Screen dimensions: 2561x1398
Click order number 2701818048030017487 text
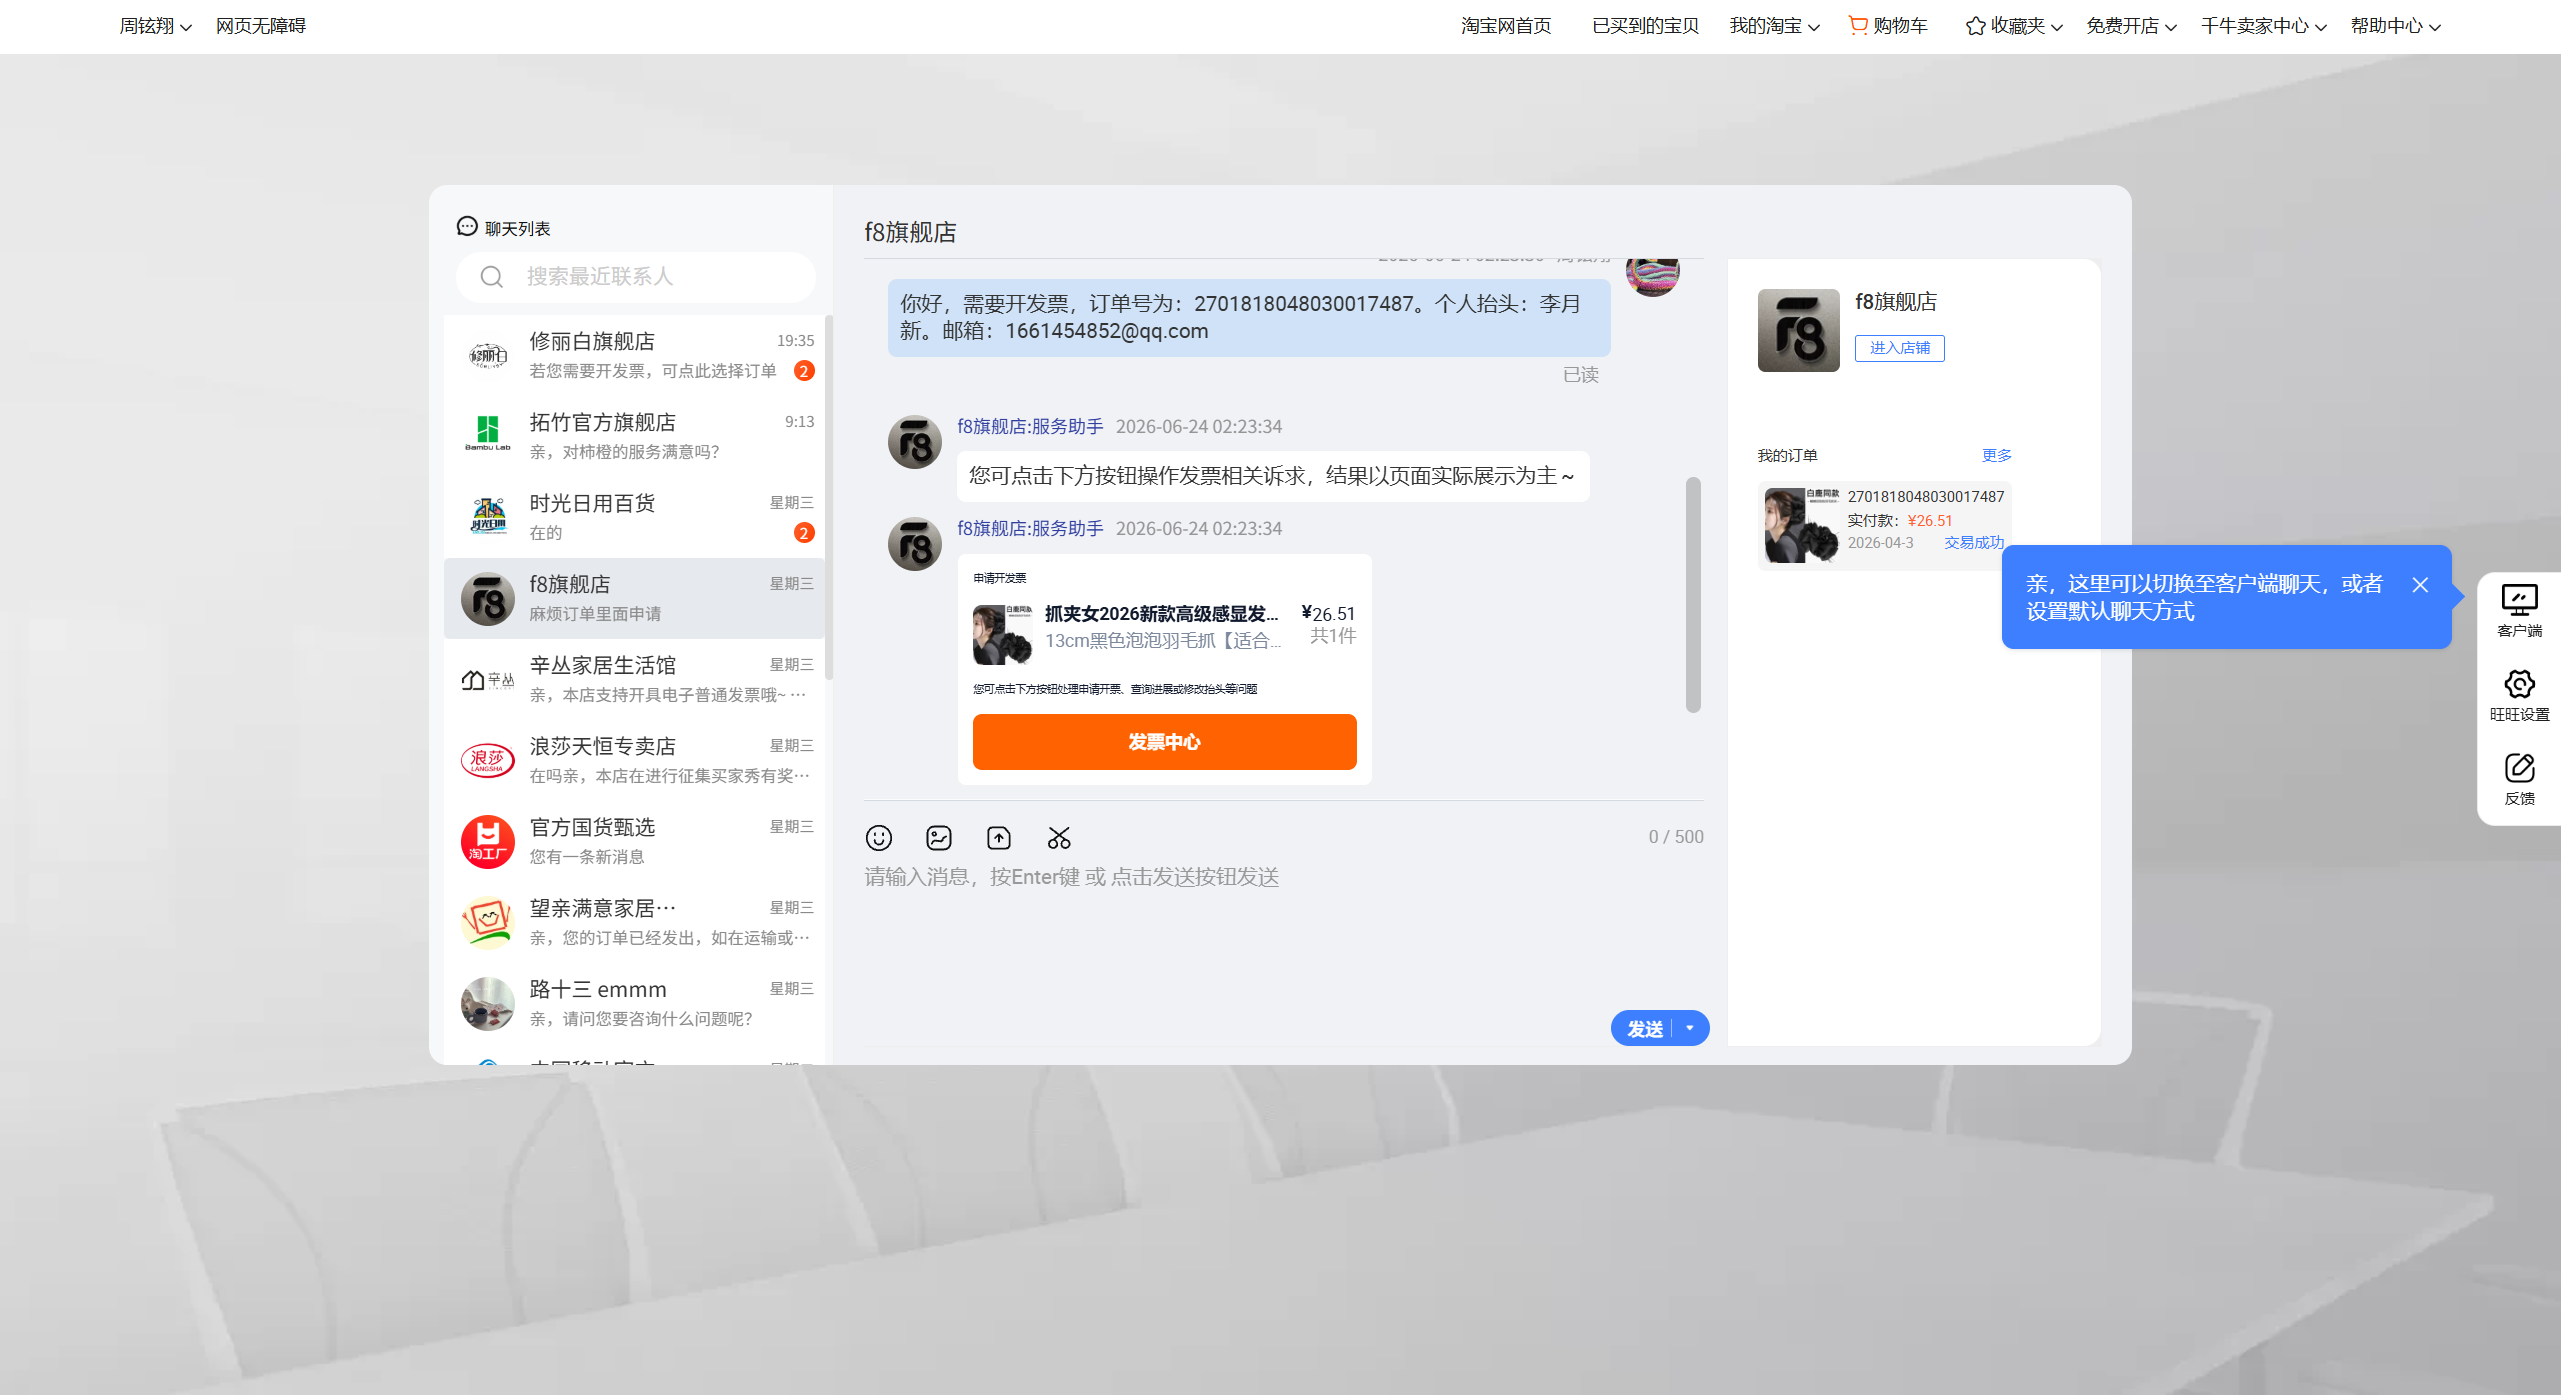pos(1926,497)
